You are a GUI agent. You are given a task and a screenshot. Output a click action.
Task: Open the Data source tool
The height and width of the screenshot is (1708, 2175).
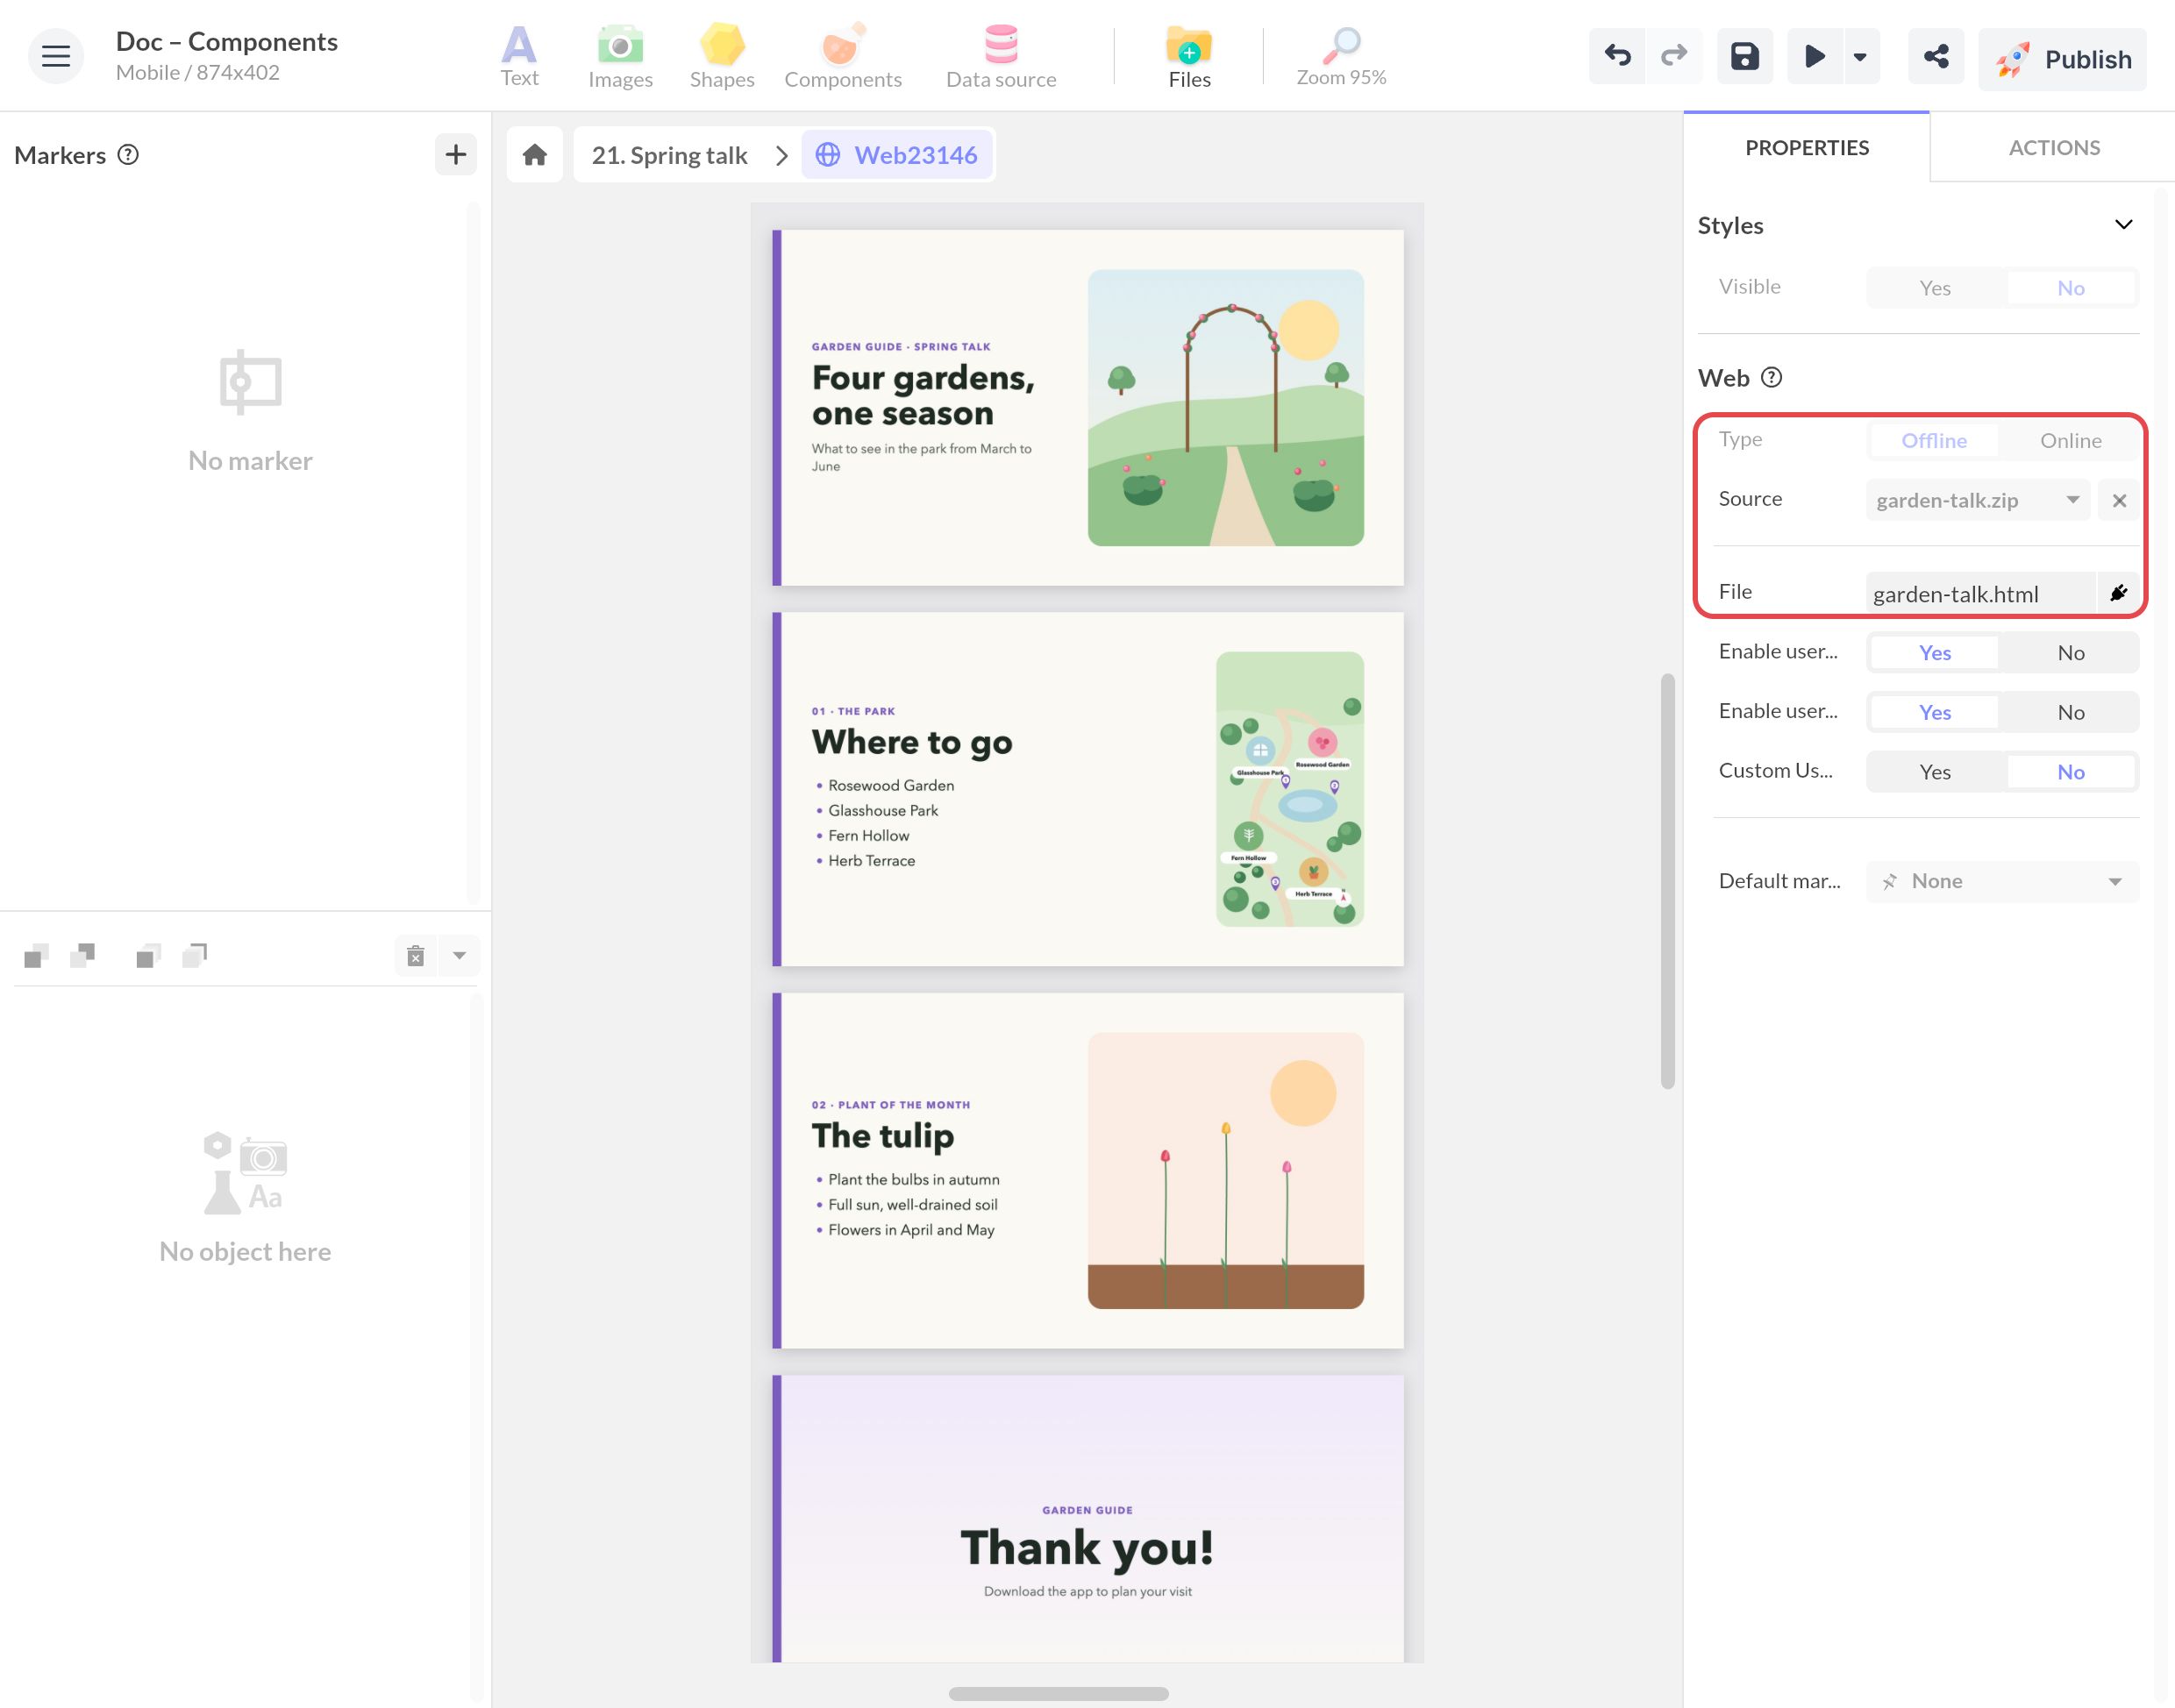[1001, 57]
